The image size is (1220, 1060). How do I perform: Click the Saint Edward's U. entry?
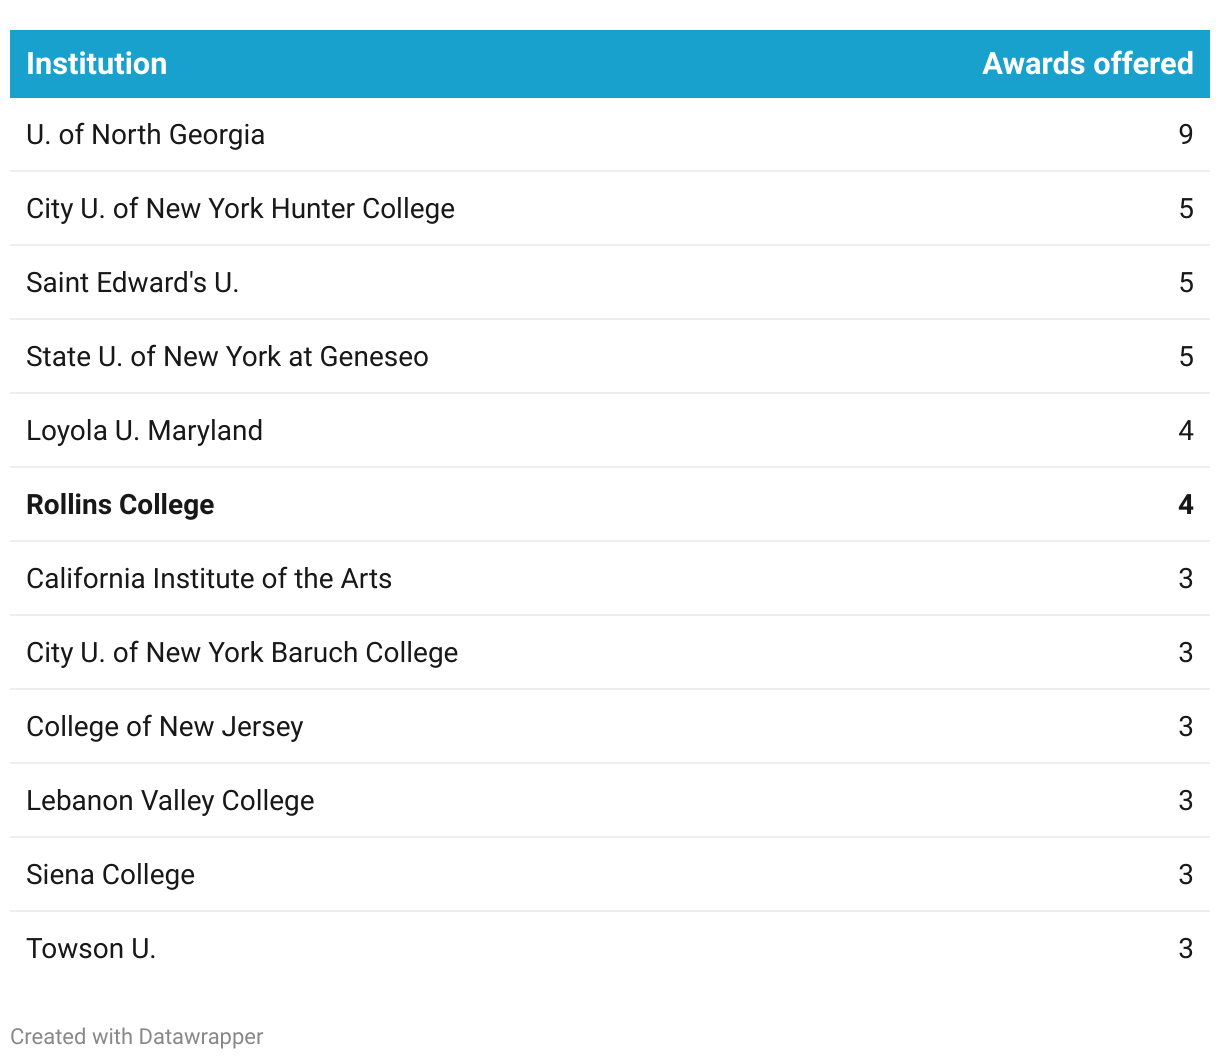(x=133, y=283)
